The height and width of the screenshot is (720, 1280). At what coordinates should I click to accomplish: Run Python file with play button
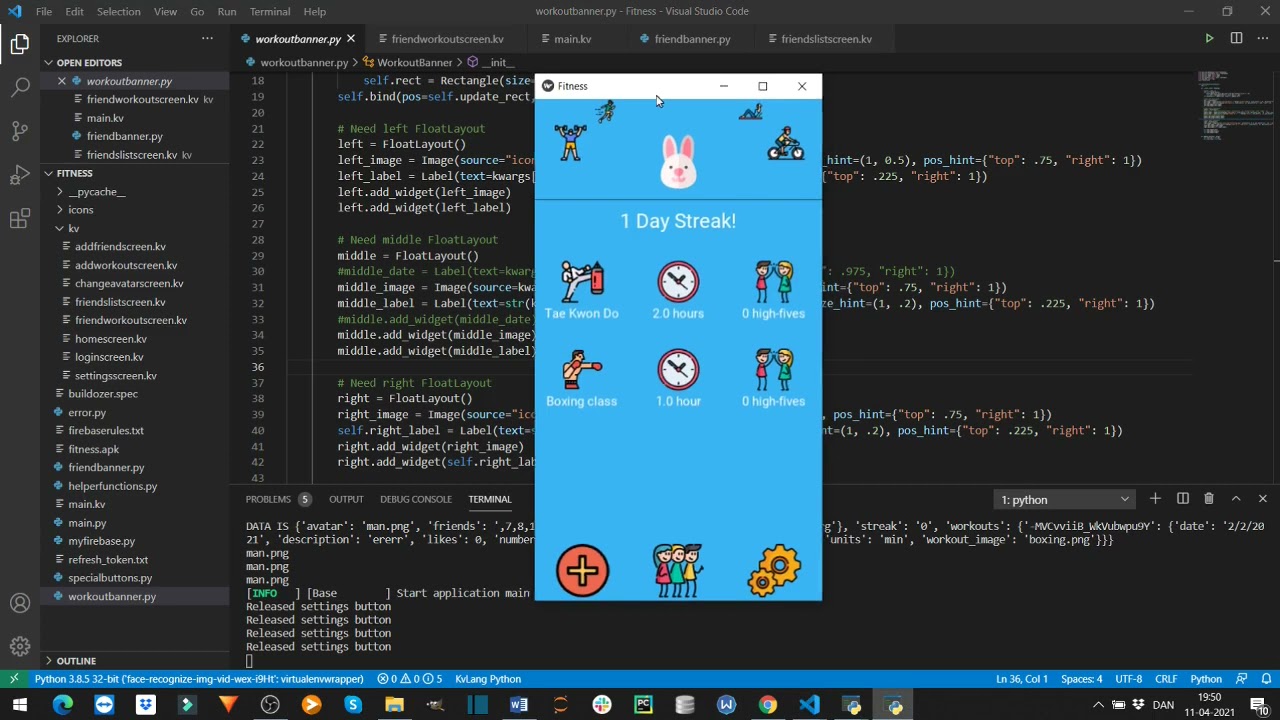pos(1209,39)
